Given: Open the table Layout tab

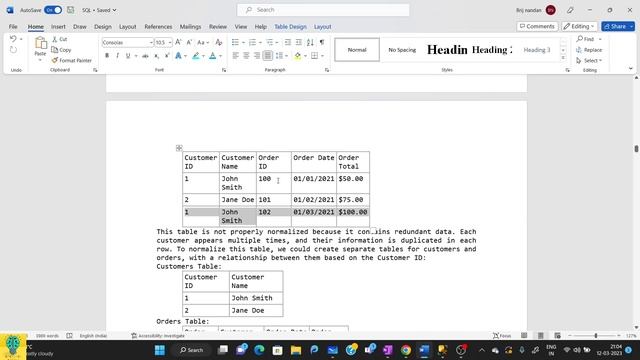Looking at the screenshot, I should 322,27.
